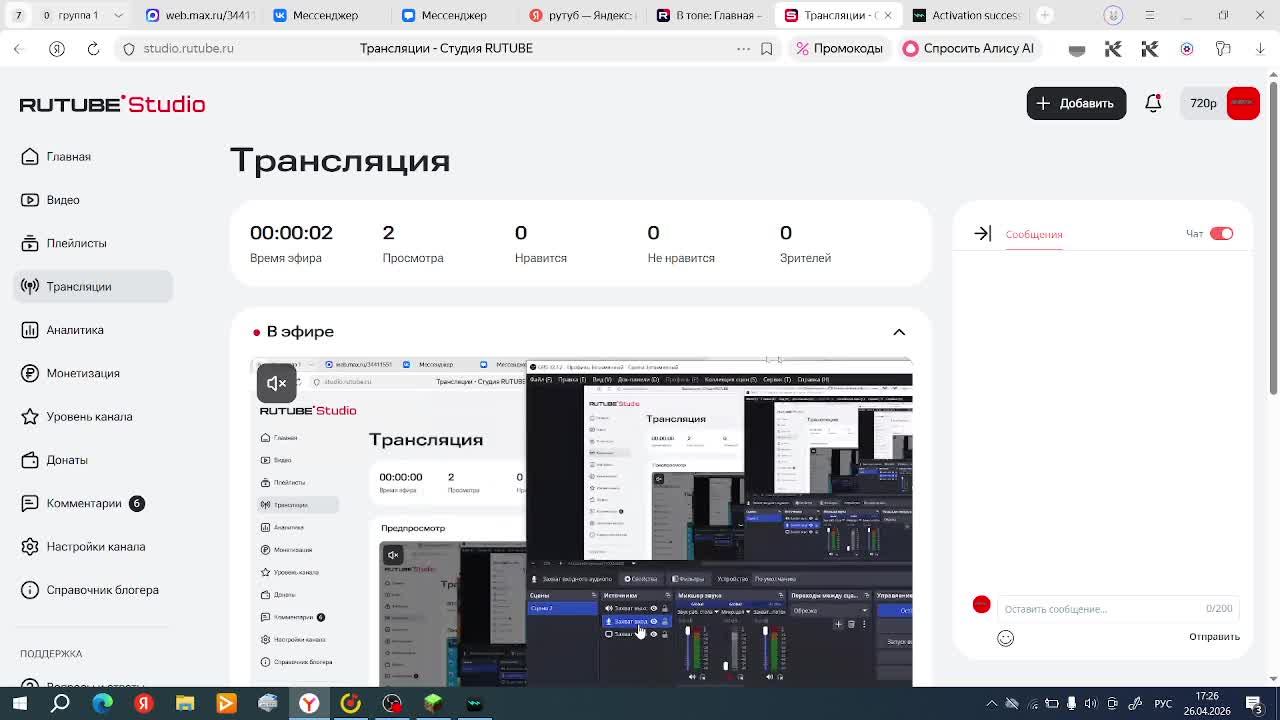Click the Добавить button
Viewport: 1280px width, 720px height.
[1076, 103]
